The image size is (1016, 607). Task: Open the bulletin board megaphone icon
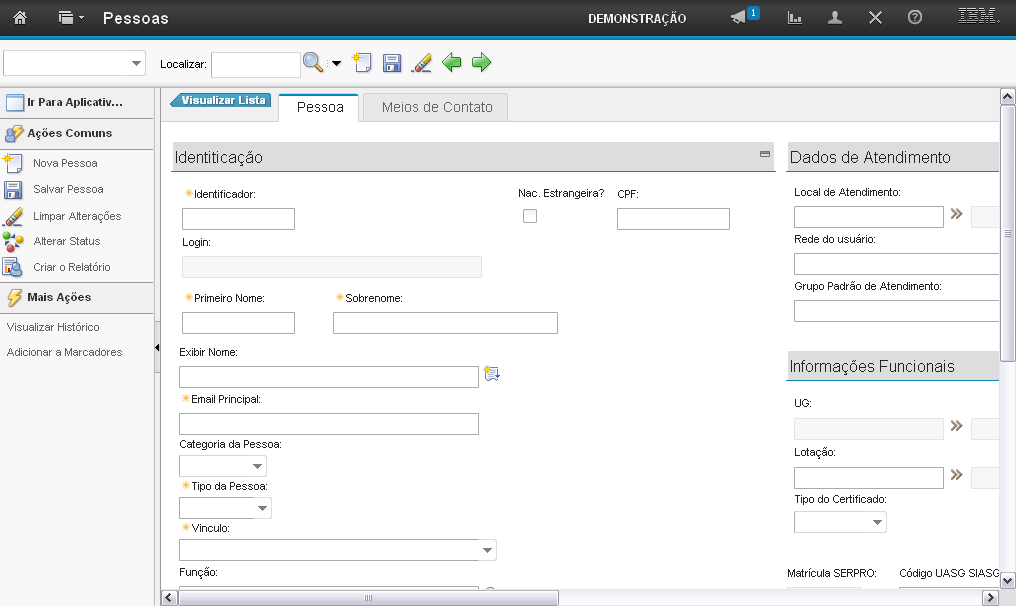[x=739, y=18]
